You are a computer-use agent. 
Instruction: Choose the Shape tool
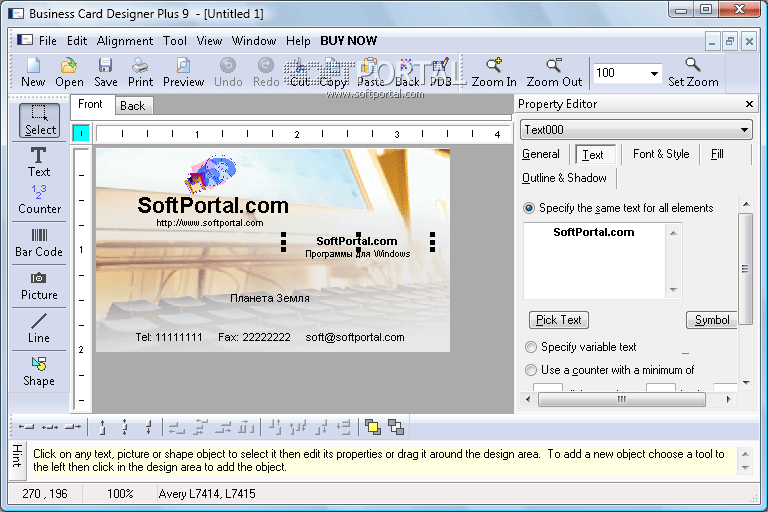click(x=39, y=371)
